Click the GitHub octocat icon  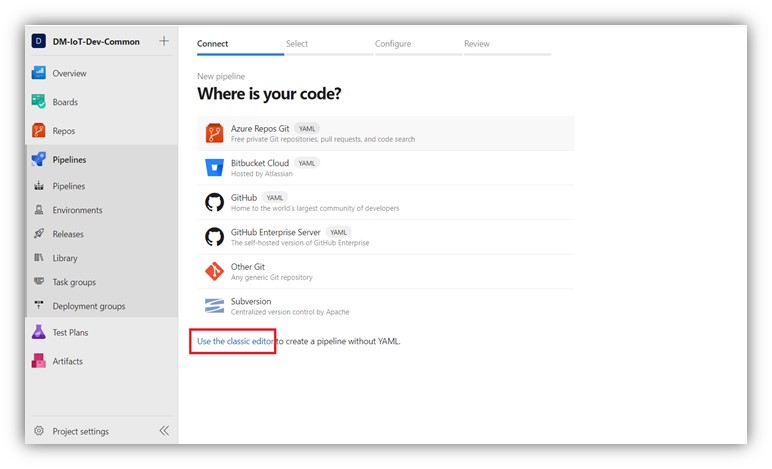214,202
